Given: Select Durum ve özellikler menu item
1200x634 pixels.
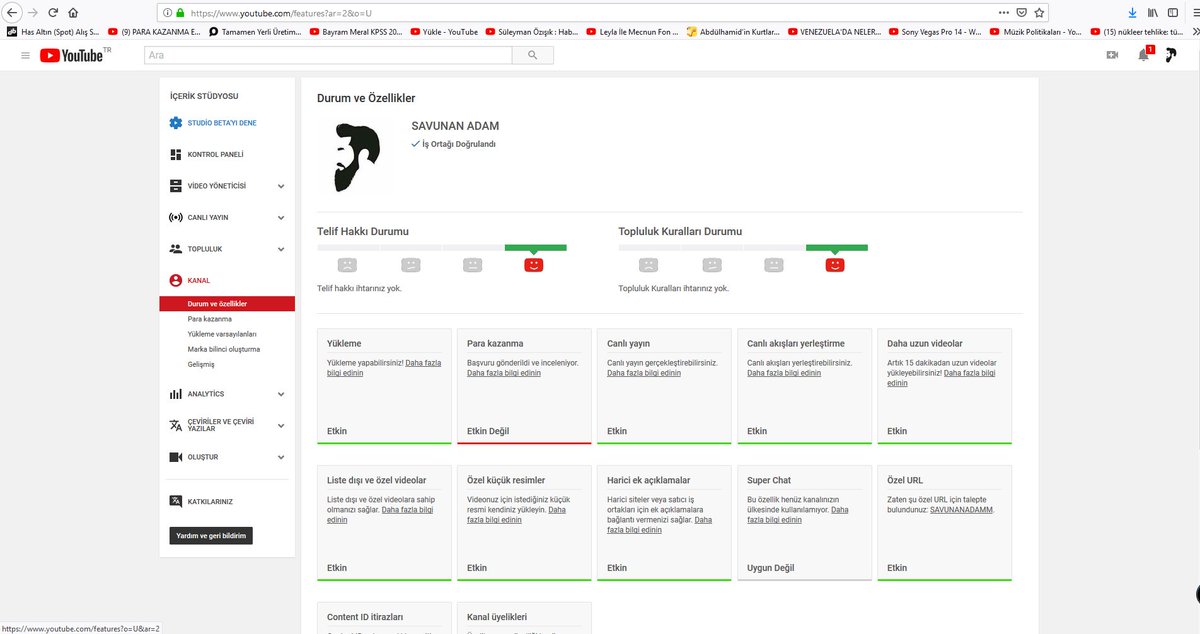Looking at the screenshot, I should 227,304.
